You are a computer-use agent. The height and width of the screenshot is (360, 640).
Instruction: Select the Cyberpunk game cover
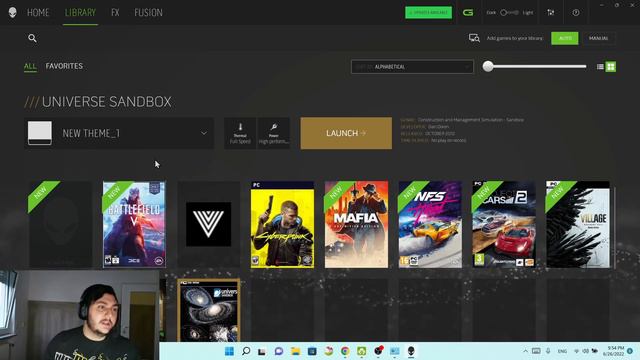282,224
